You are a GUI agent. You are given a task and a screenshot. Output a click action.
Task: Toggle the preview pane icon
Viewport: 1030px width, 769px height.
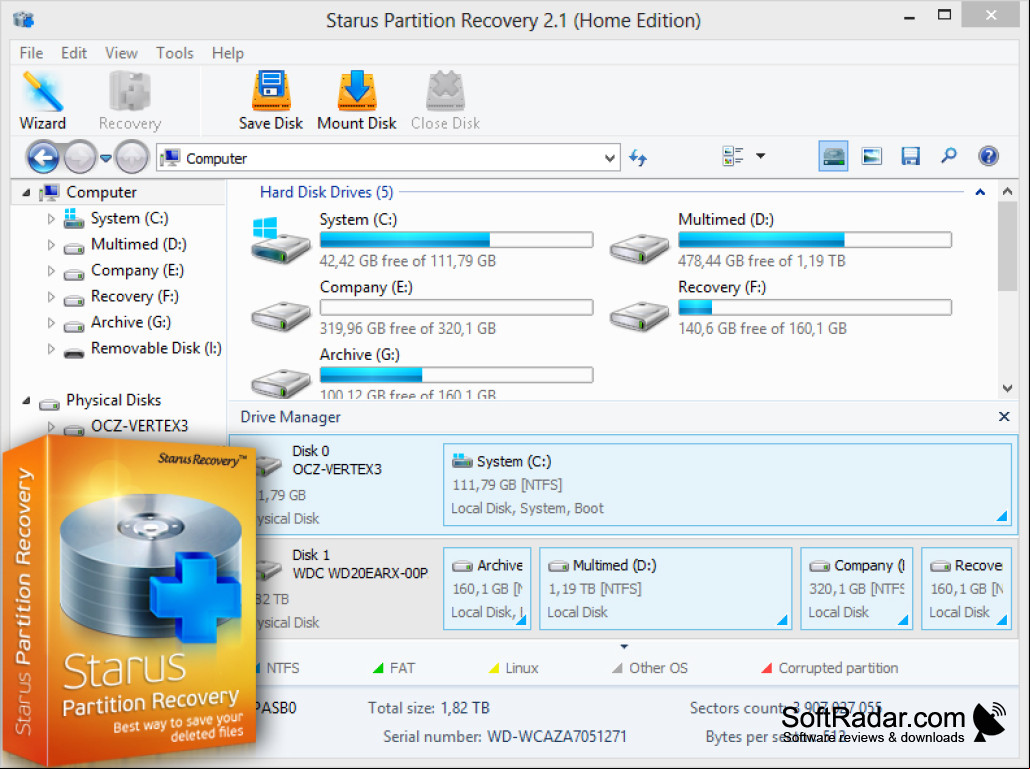click(x=872, y=156)
